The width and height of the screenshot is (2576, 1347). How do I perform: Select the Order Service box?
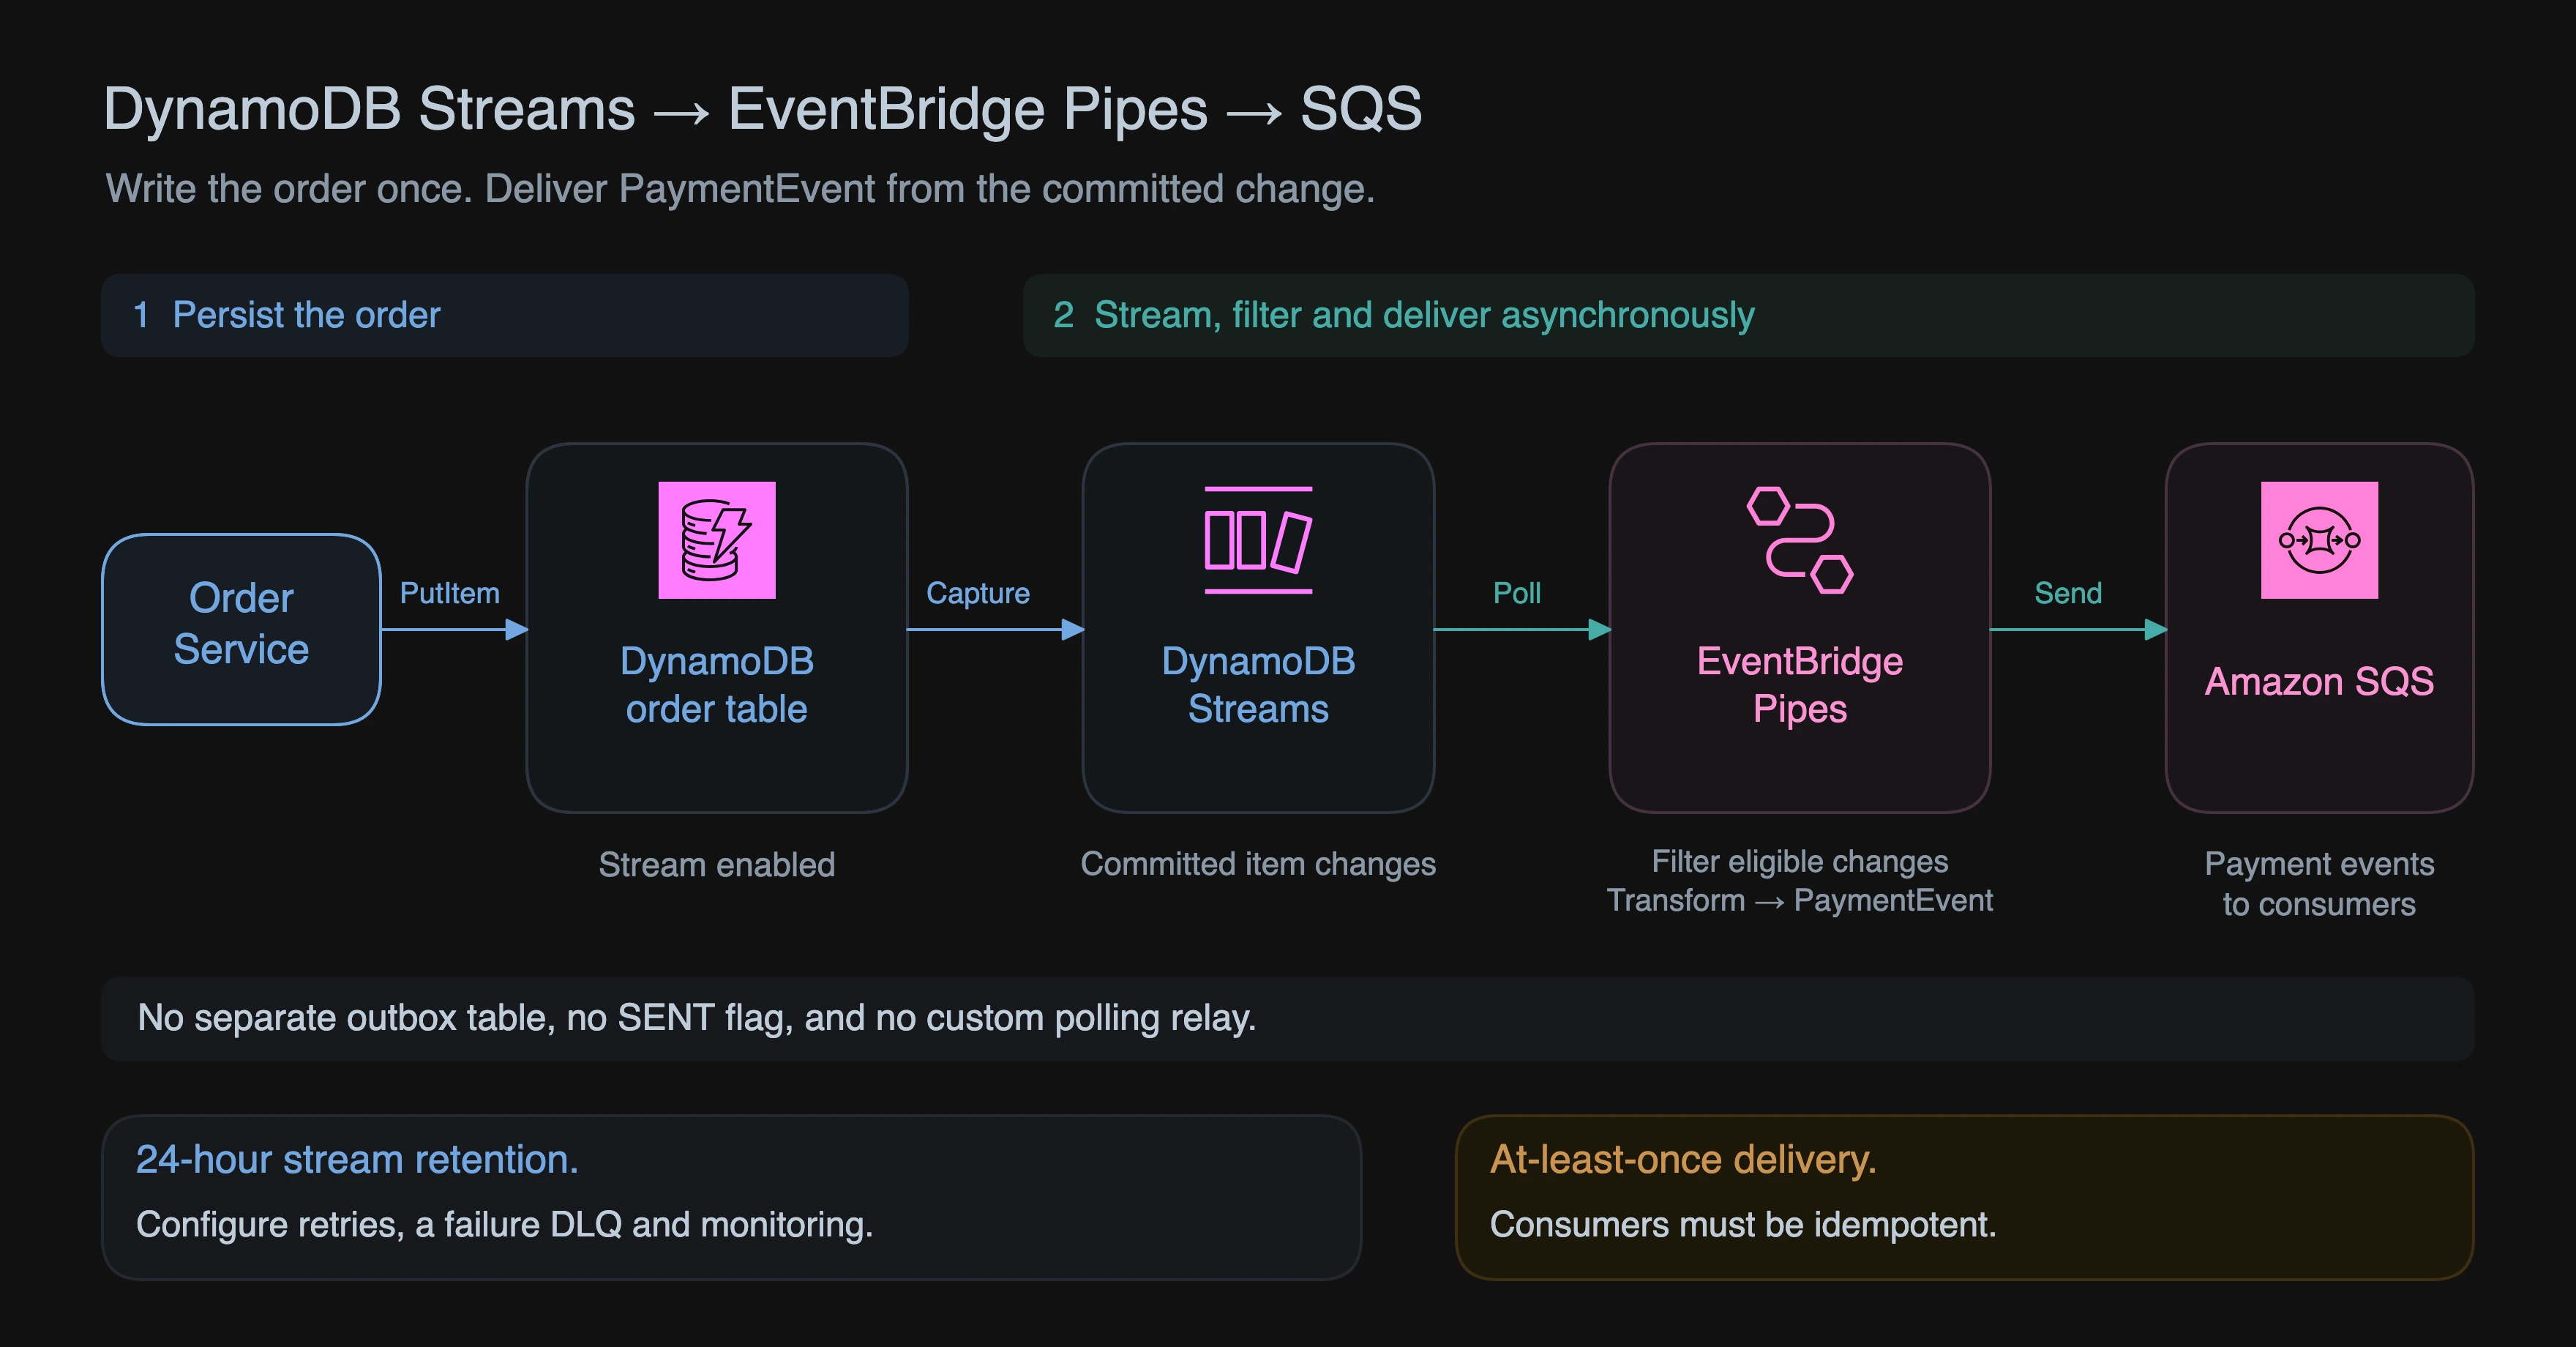241,629
